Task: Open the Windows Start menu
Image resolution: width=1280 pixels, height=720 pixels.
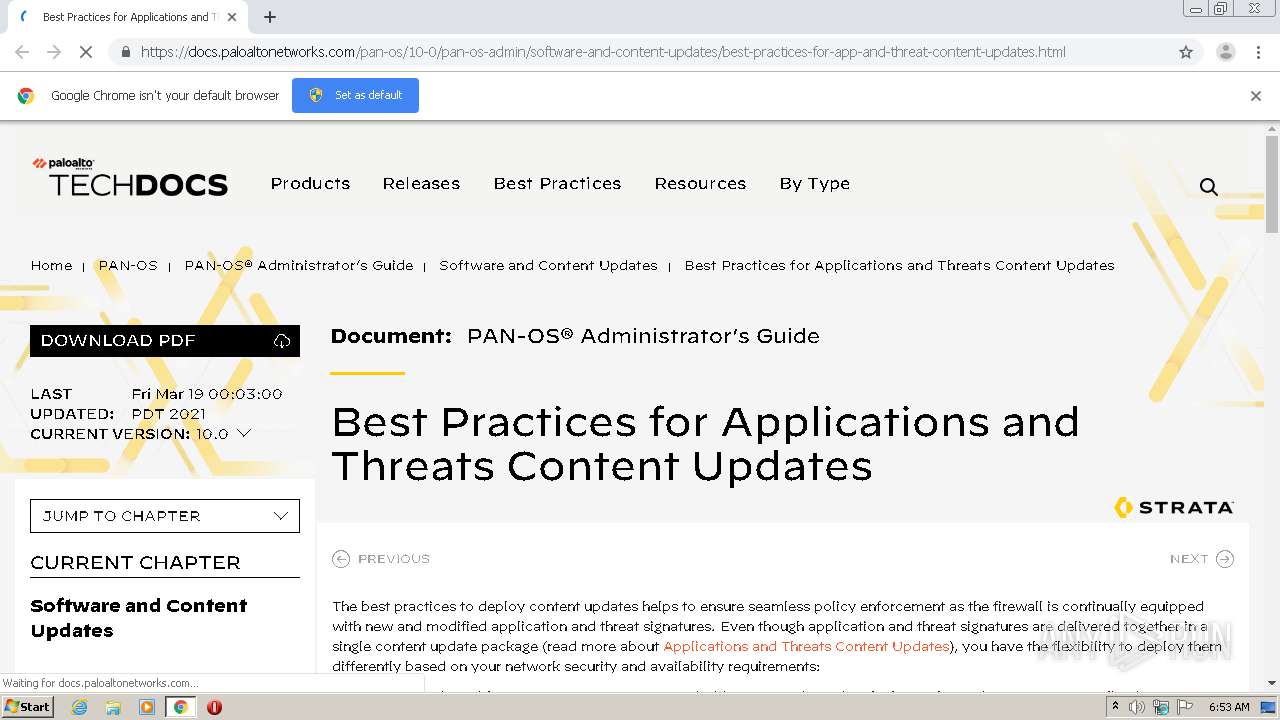Action: (x=28, y=706)
